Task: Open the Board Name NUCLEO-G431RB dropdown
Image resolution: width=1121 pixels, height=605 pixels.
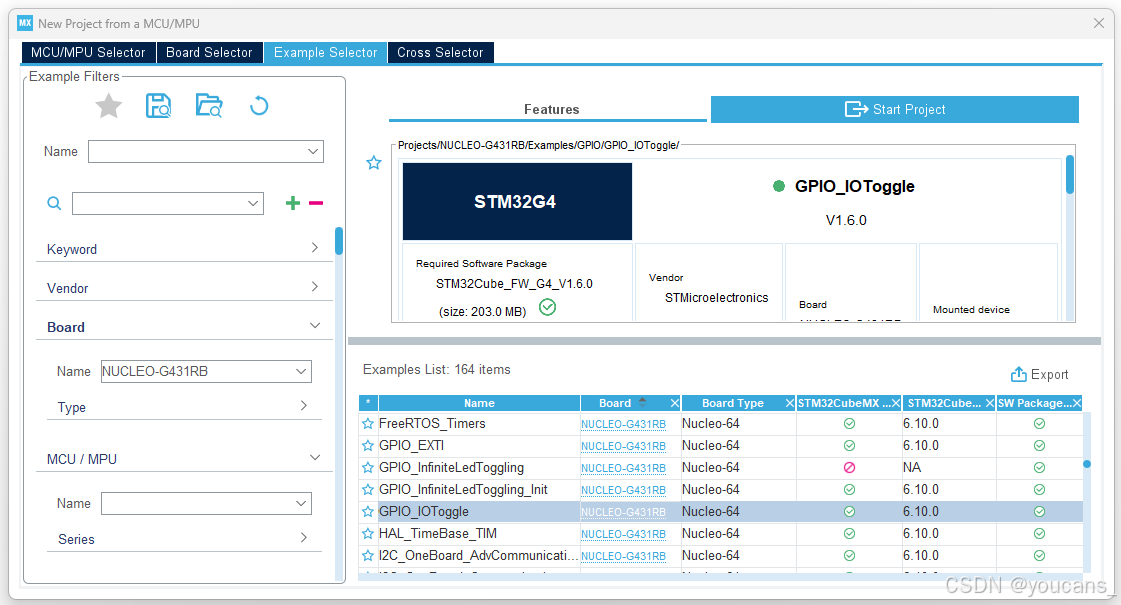Action: point(301,371)
